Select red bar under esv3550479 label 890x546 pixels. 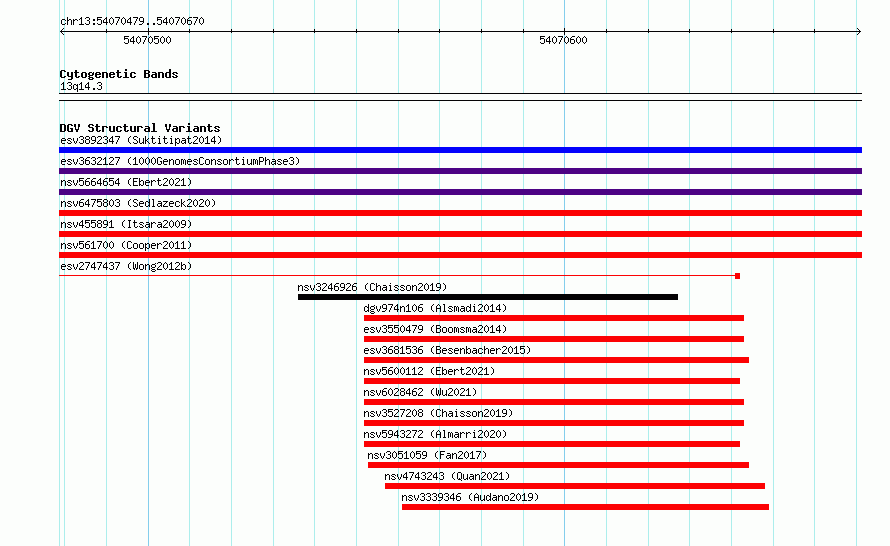554,339
